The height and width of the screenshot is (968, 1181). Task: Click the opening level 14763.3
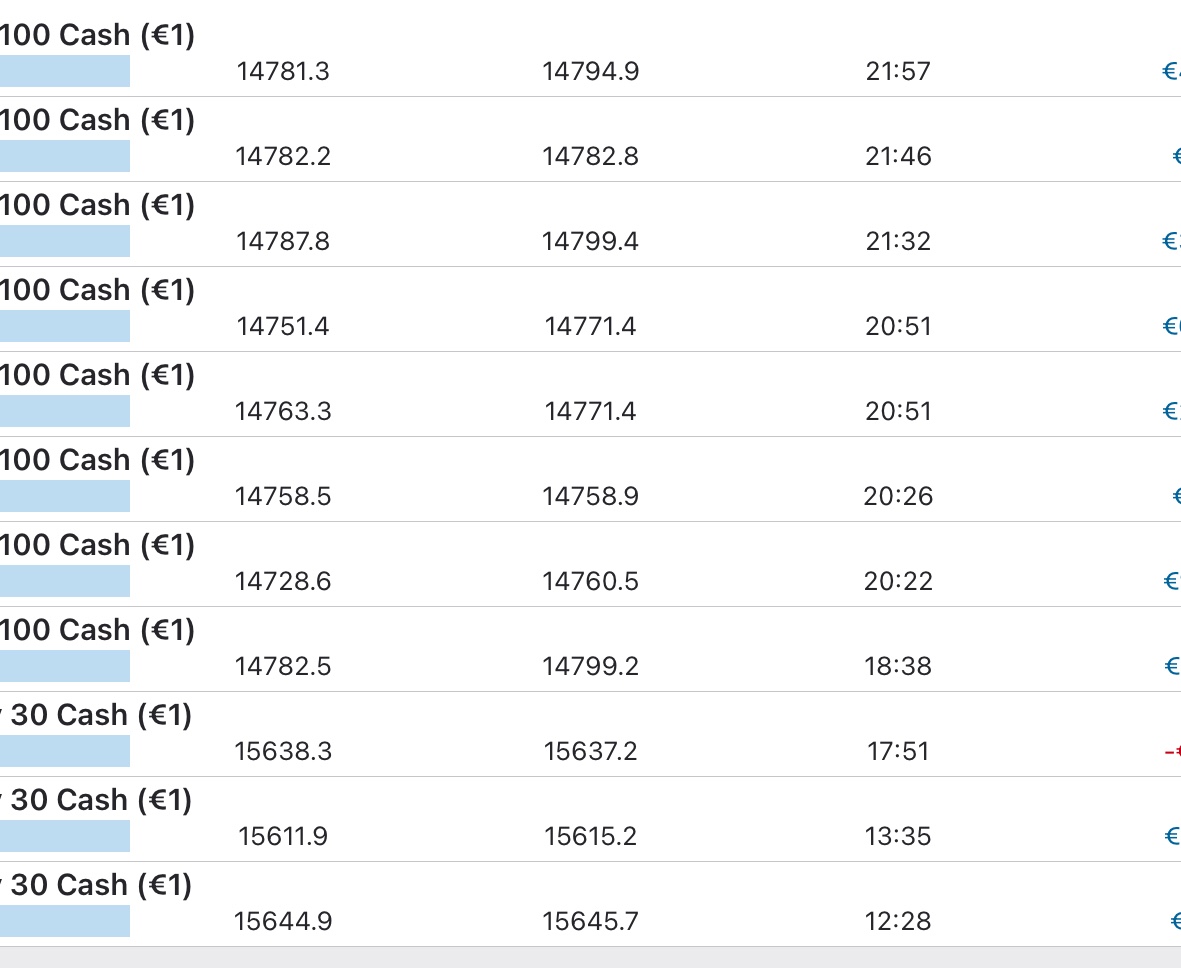(x=283, y=412)
